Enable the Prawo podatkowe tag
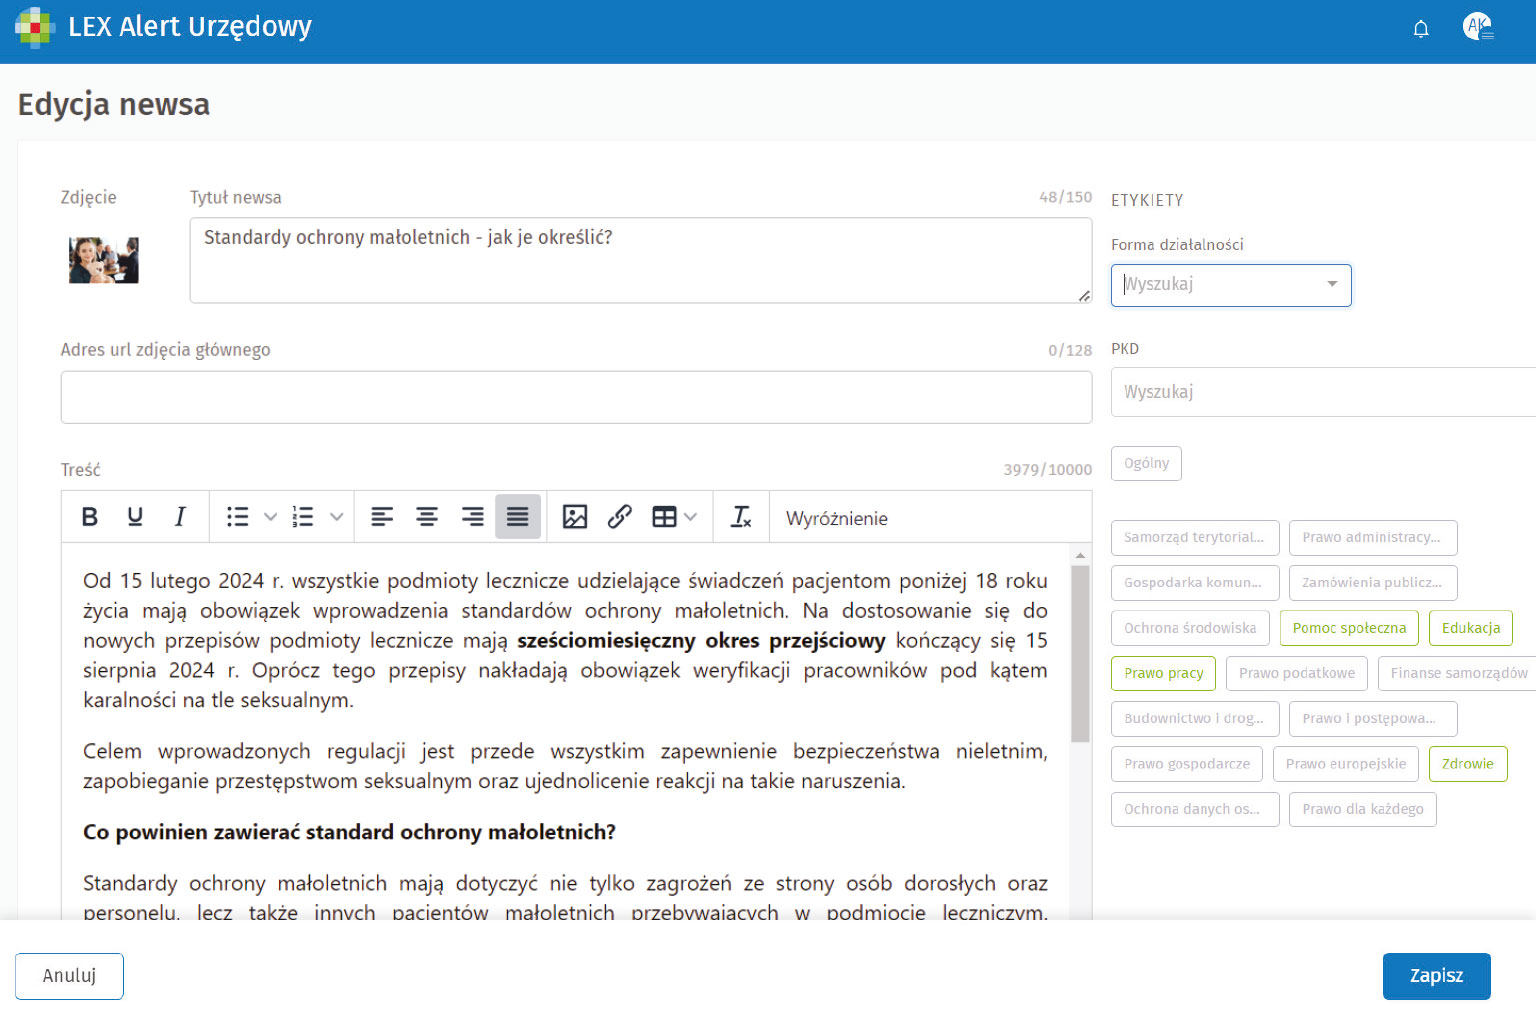1536x1024 pixels. (1296, 673)
